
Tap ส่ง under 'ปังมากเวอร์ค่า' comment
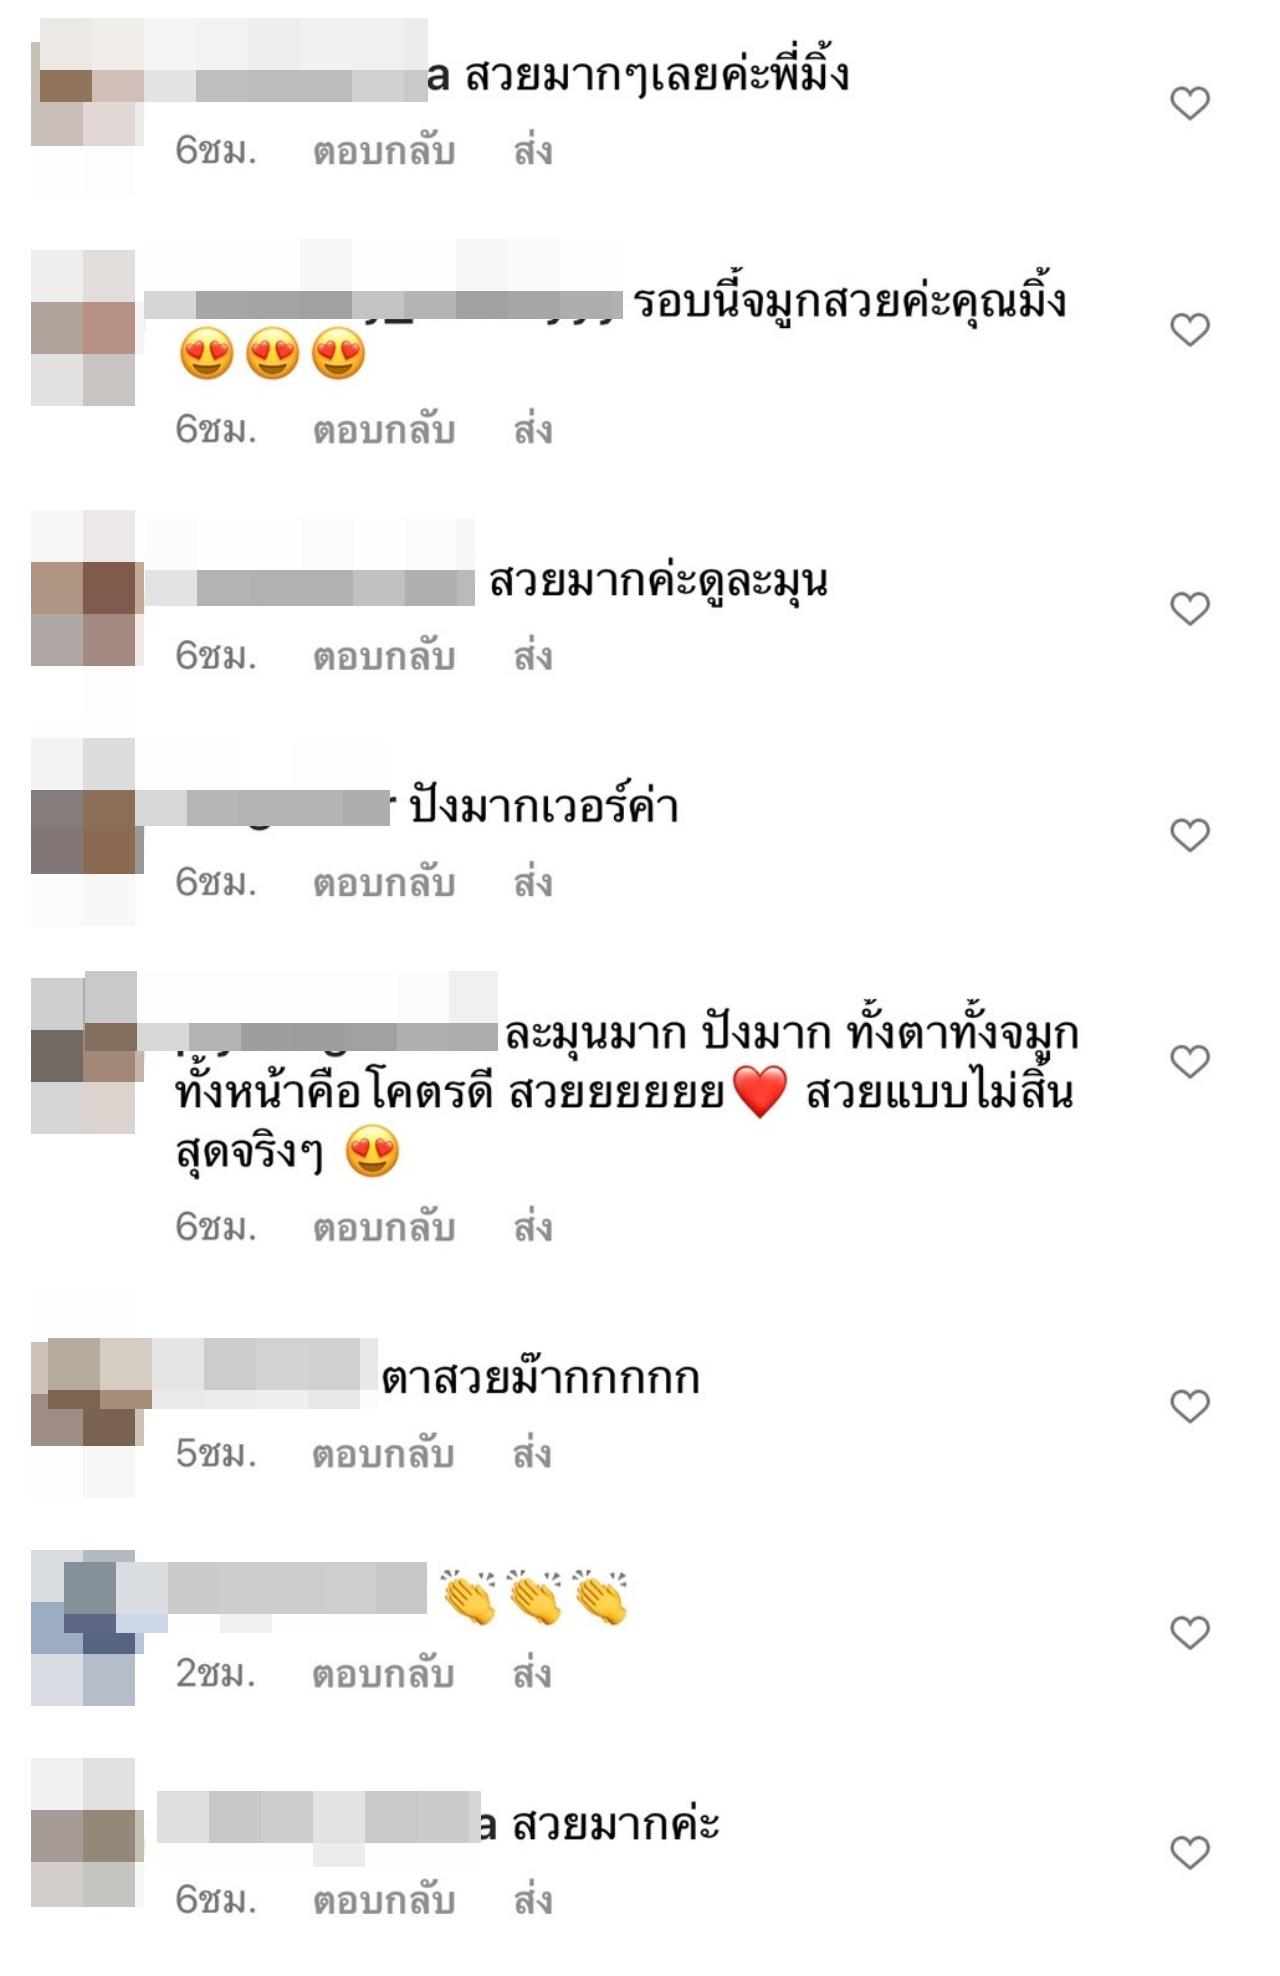tap(533, 882)
